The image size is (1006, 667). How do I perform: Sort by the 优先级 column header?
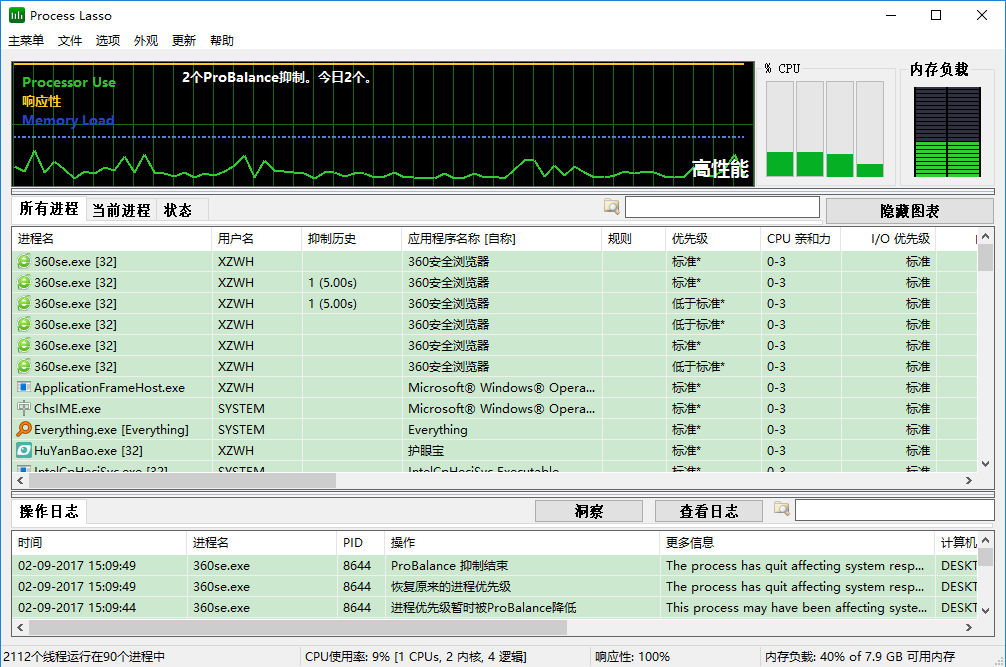tap(690, 239)
